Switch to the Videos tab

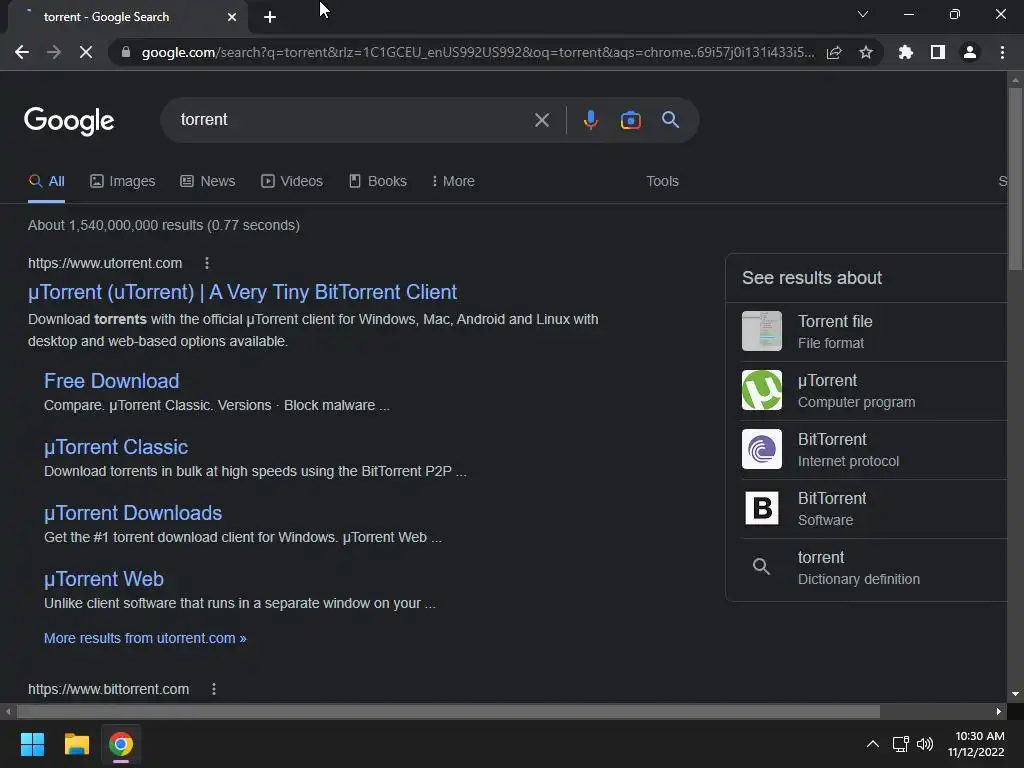point(292,181)
